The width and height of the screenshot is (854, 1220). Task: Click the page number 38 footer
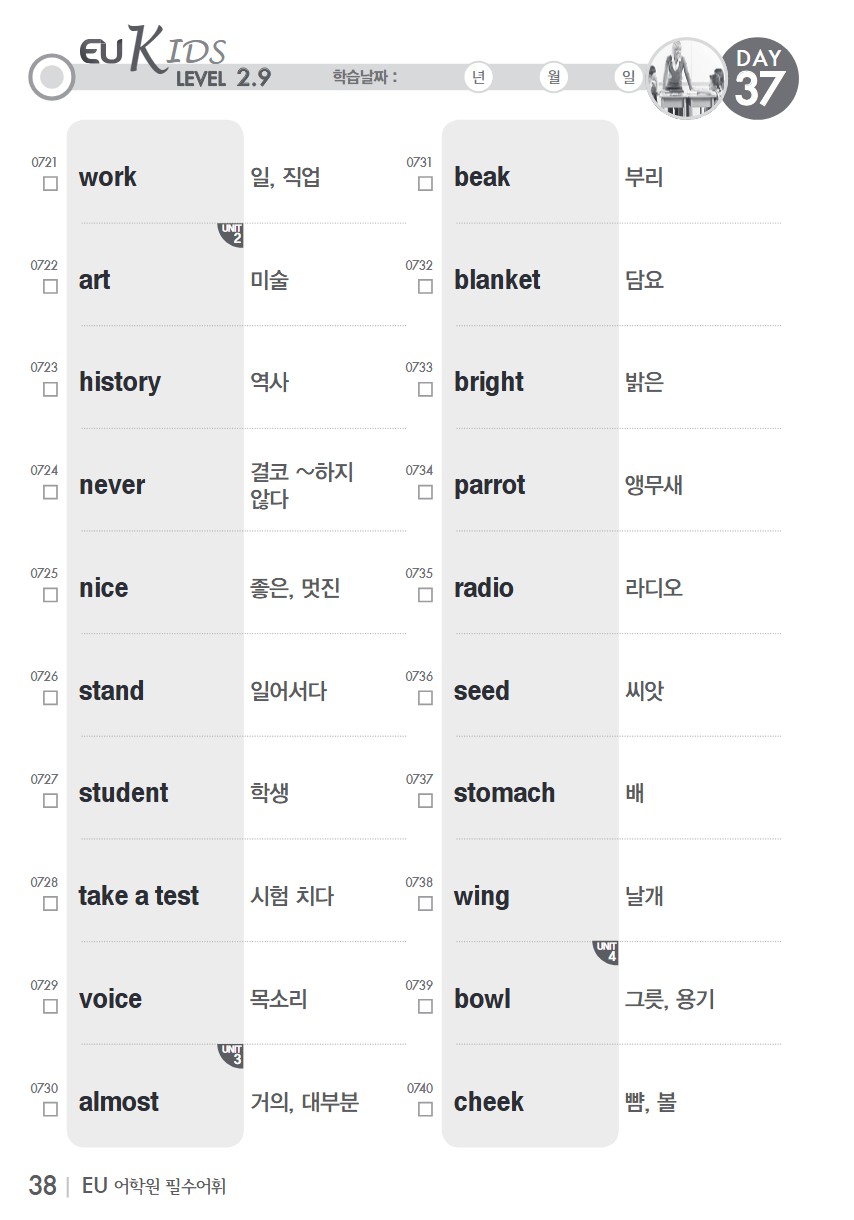43,1186
